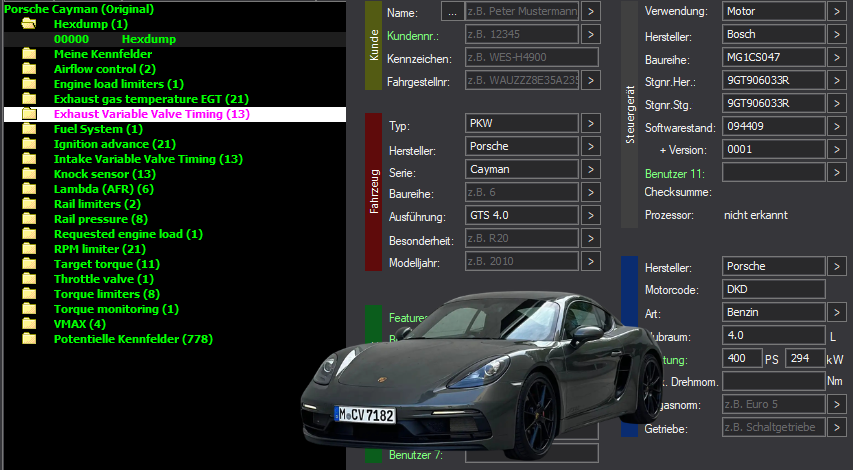The image size is (853, 470).
Task: Open the arrow beside Version 0001
Action: tap(837, 149)
